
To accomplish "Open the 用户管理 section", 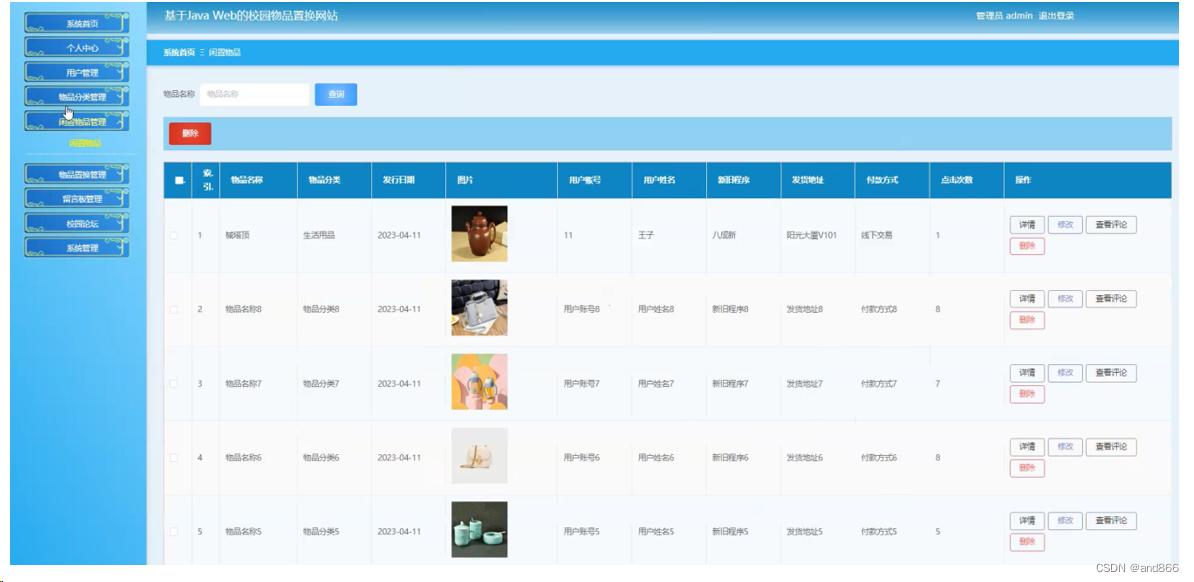I will 75,71.
